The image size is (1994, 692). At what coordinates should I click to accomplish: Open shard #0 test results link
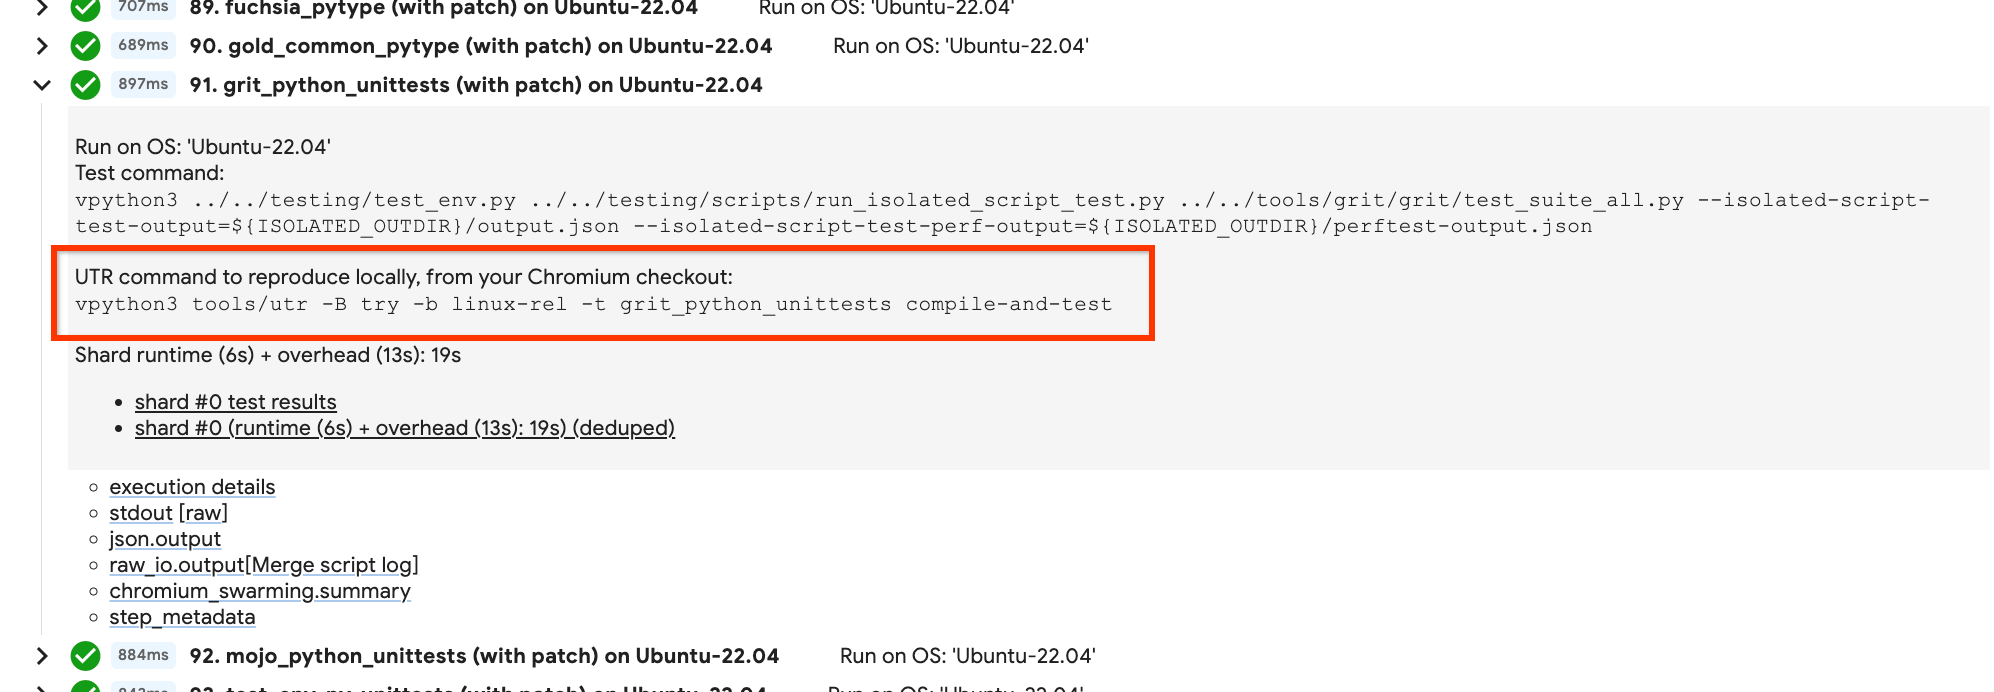236,402
